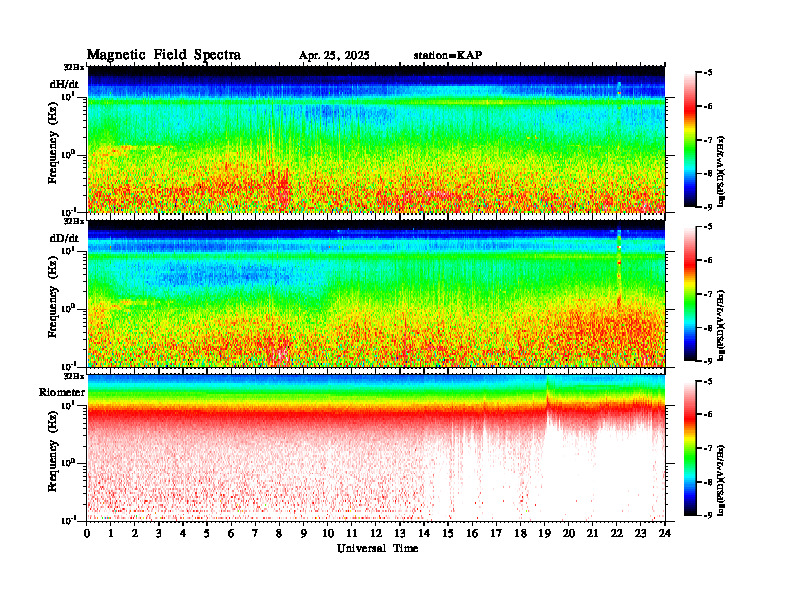Click hour 8 on the time axis

(x=279, y=533)
